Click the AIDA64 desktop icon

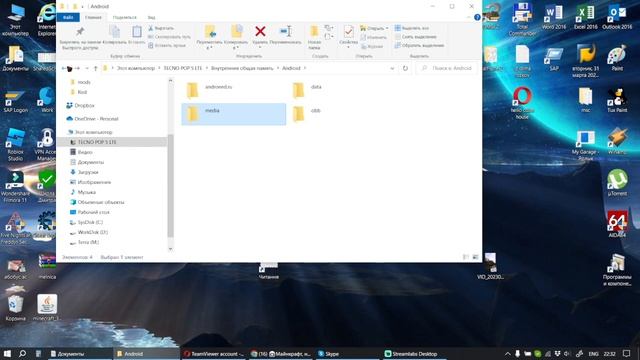coord(617,224)
